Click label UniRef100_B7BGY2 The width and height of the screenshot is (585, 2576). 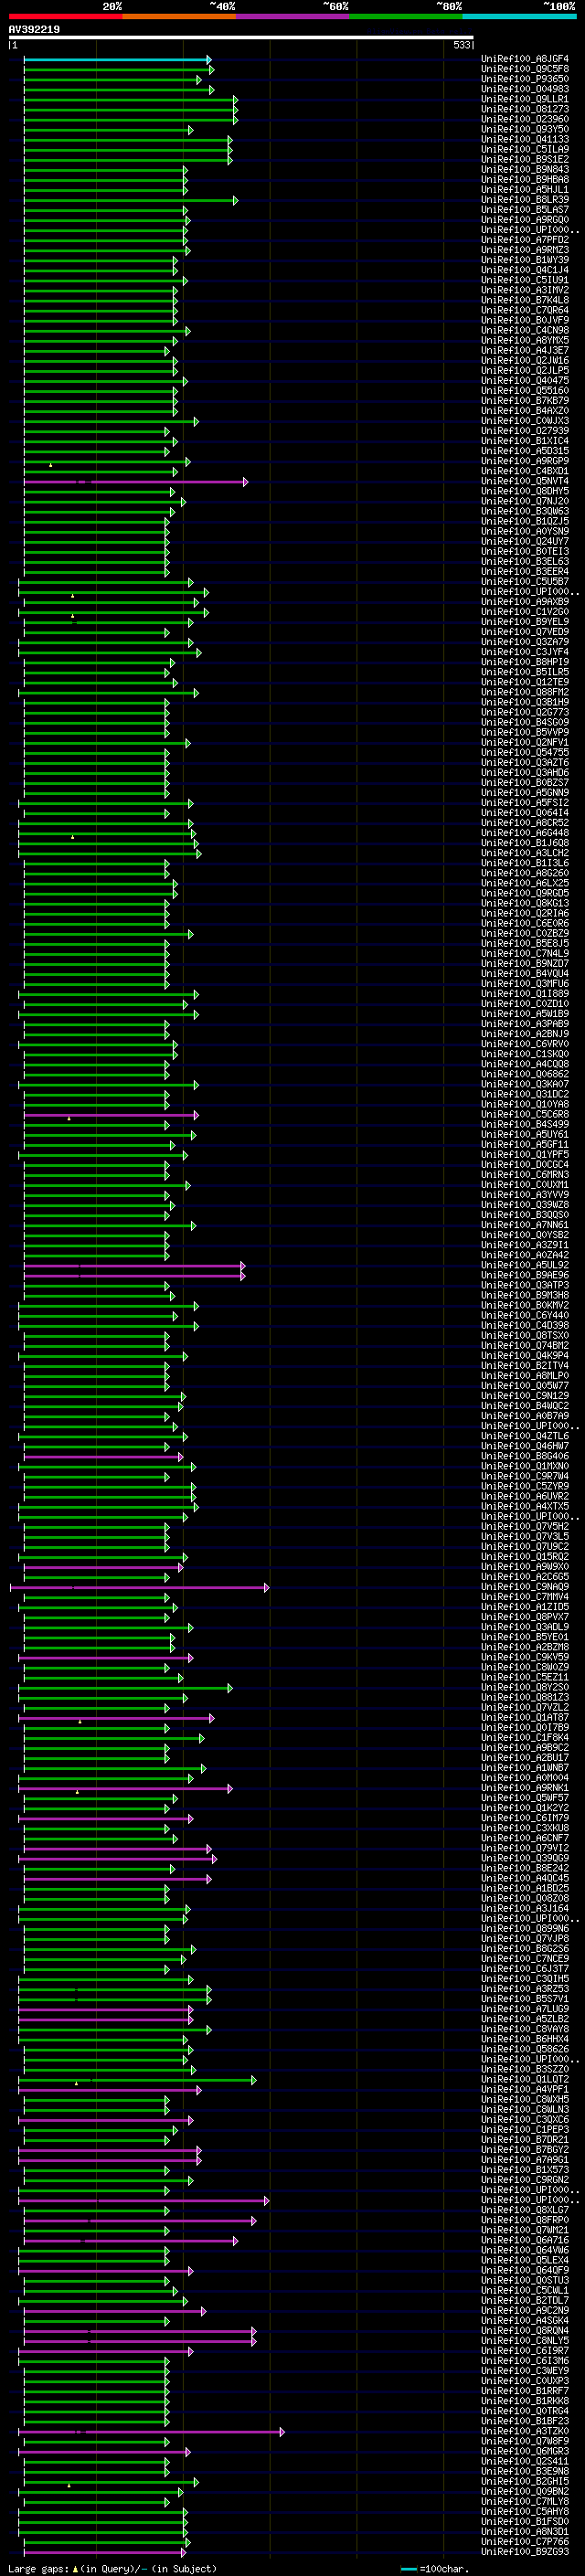[525, 2150]
